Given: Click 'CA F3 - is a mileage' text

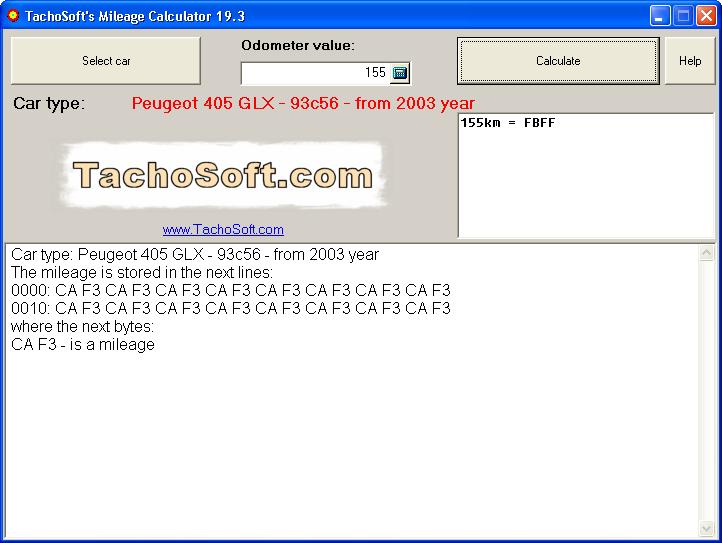Looking at the screenshot, I should tap(83, 344).
